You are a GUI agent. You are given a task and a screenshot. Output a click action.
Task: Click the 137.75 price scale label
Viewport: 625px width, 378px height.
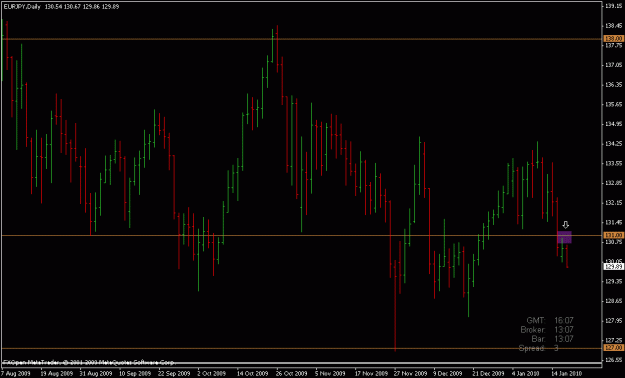tap(614, 45)
